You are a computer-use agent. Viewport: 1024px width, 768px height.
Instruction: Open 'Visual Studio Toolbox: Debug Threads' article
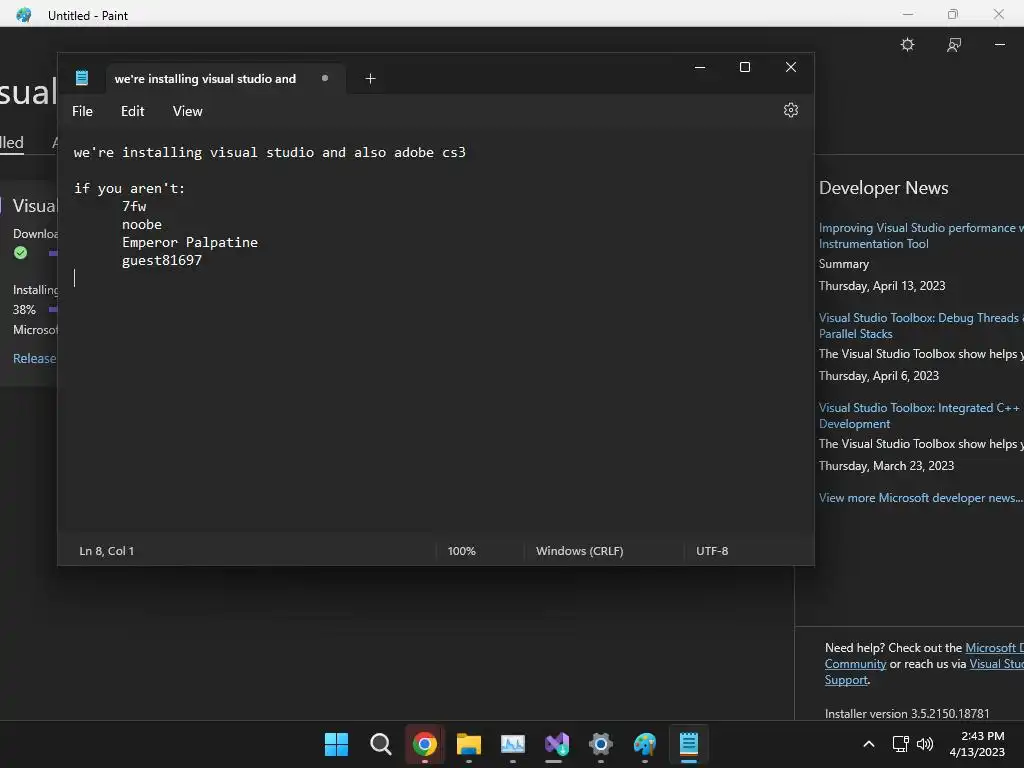tap(921, 325)
